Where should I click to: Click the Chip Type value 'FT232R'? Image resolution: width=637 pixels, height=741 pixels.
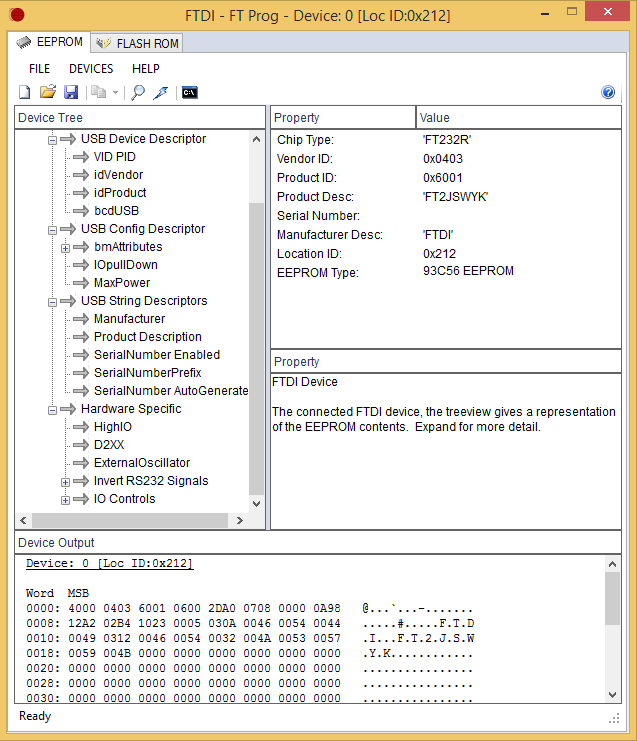447,140
